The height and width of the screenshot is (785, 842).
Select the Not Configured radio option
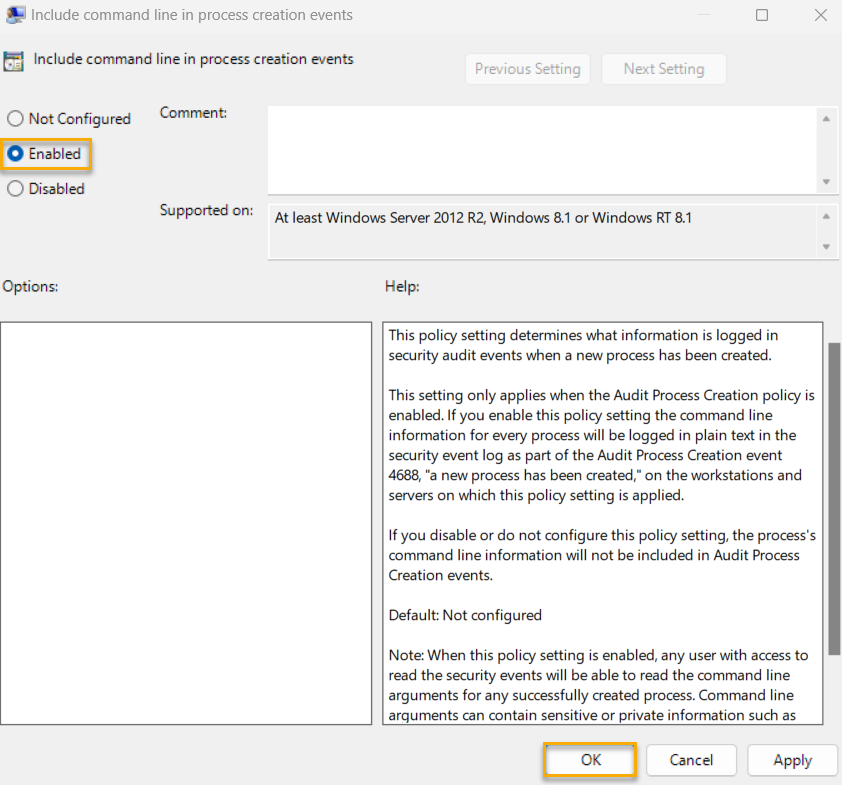pos(16,119)
